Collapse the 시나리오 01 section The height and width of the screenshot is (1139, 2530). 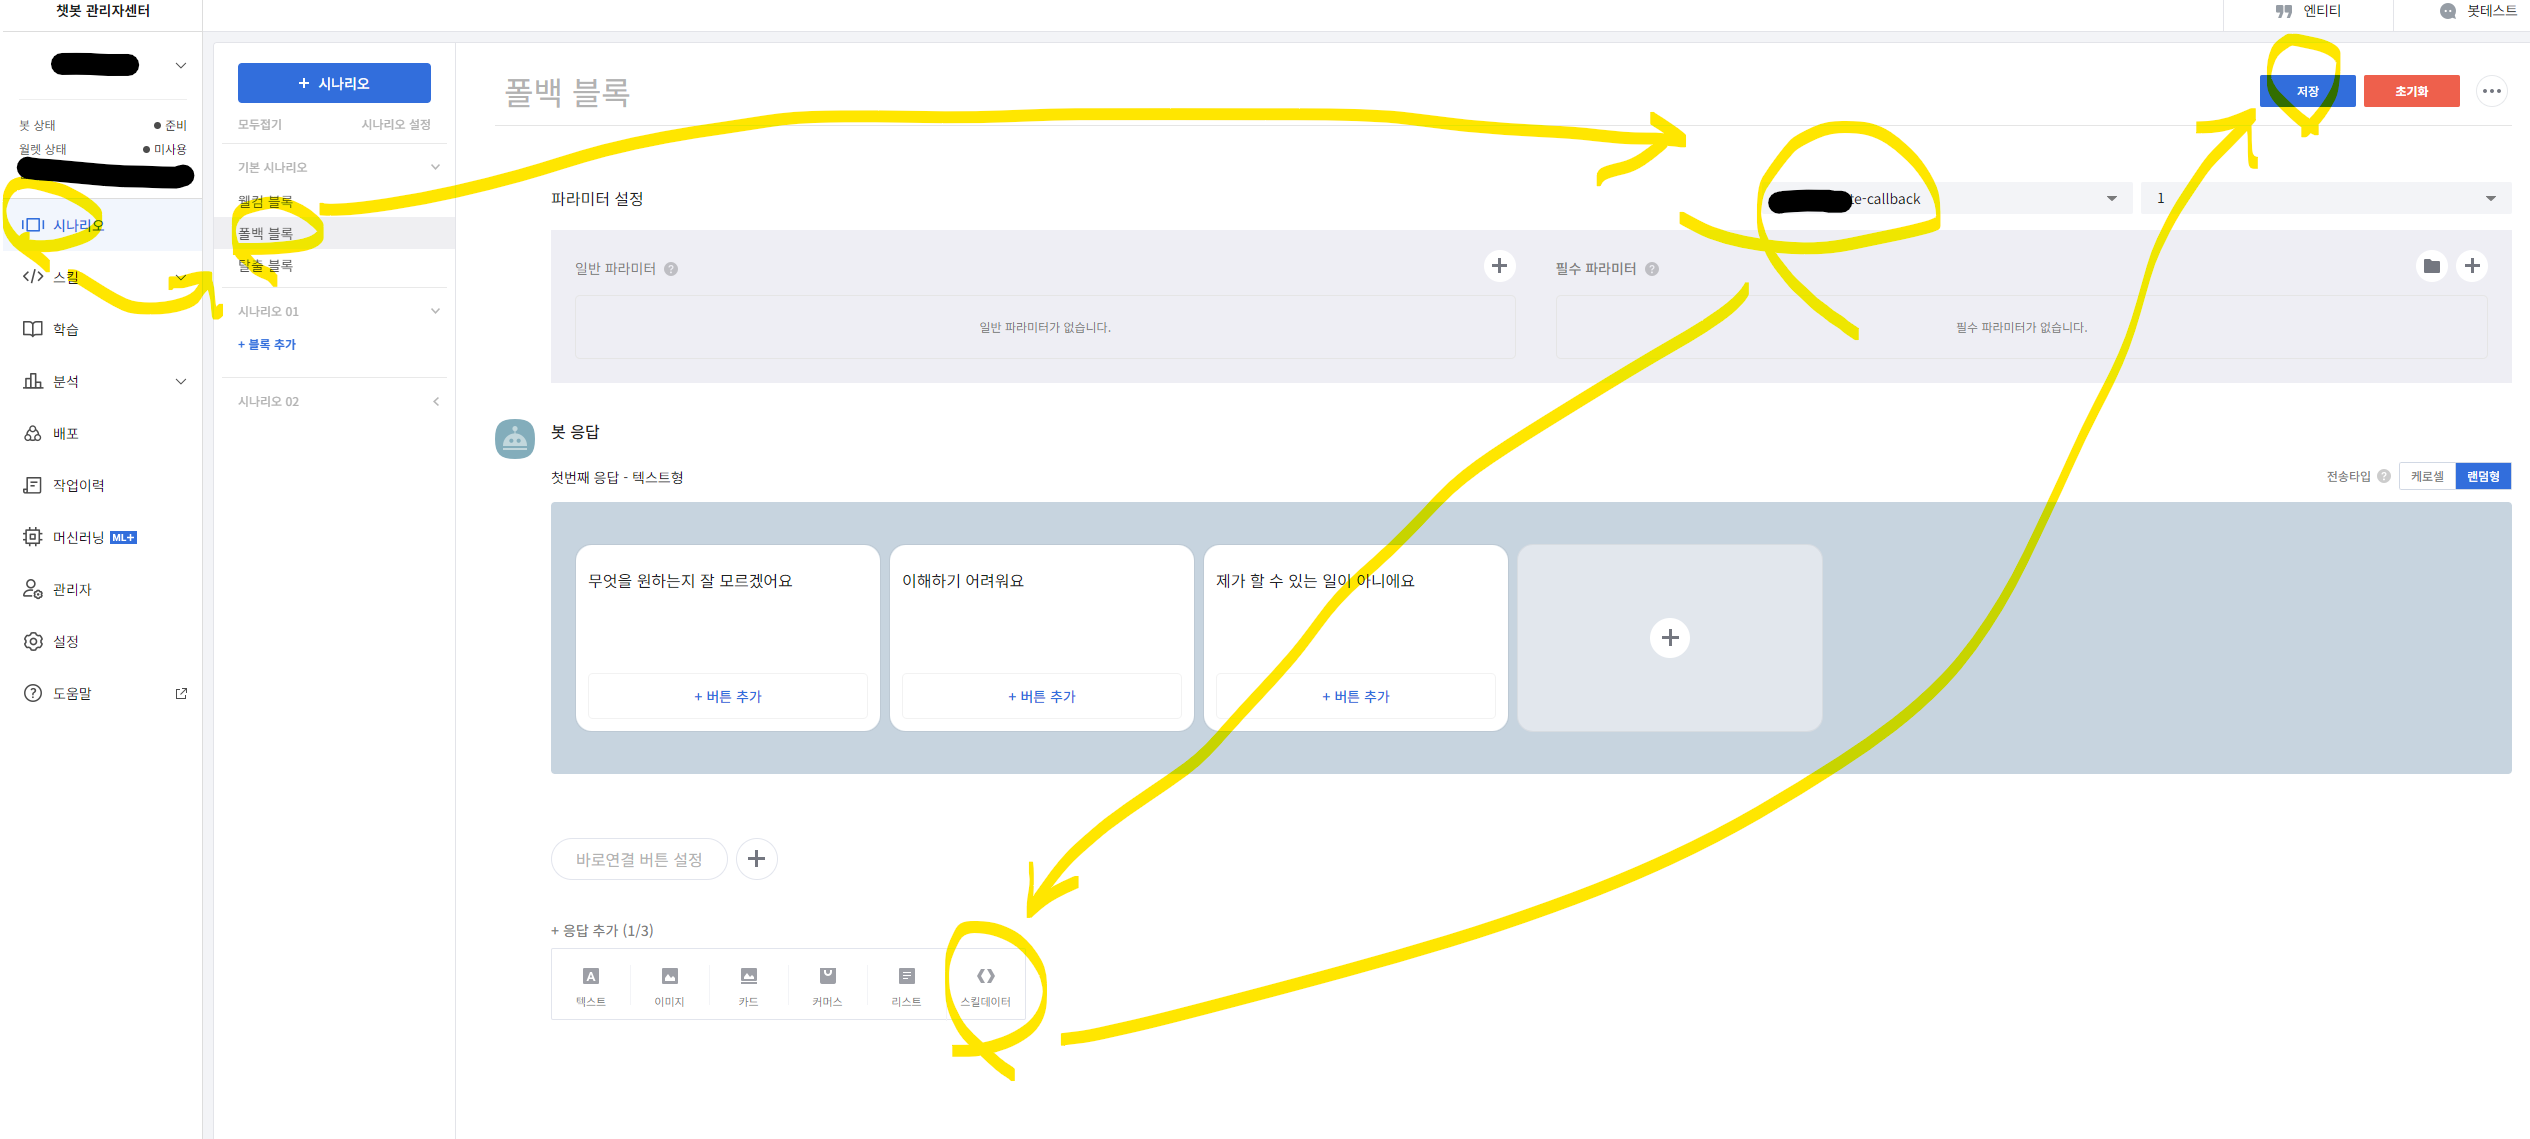point(435,311)
